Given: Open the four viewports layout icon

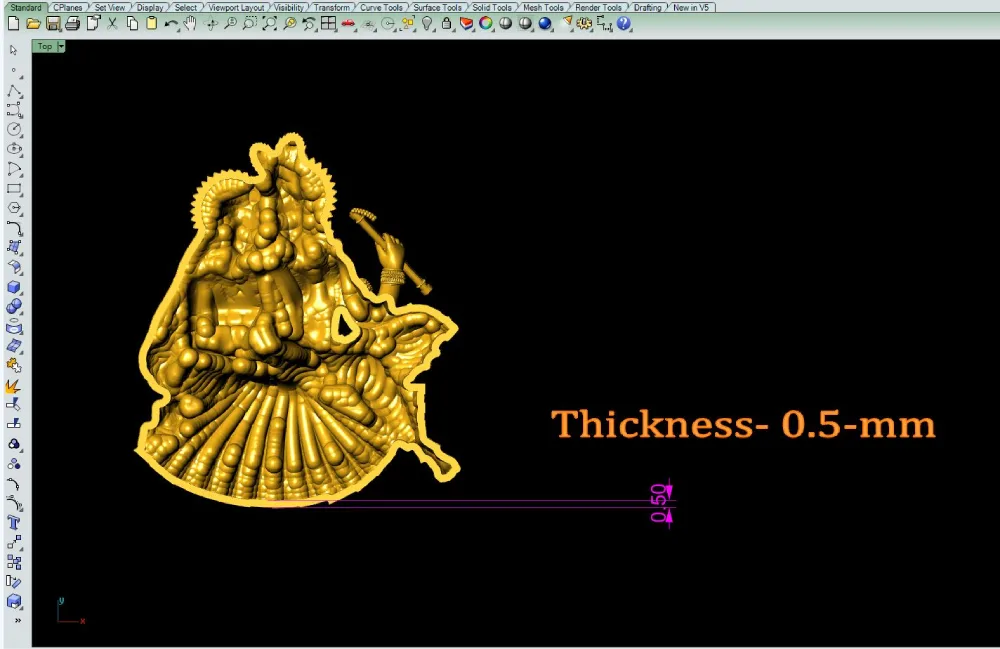Looking at the screenshot, I should (x=328, y=24).
